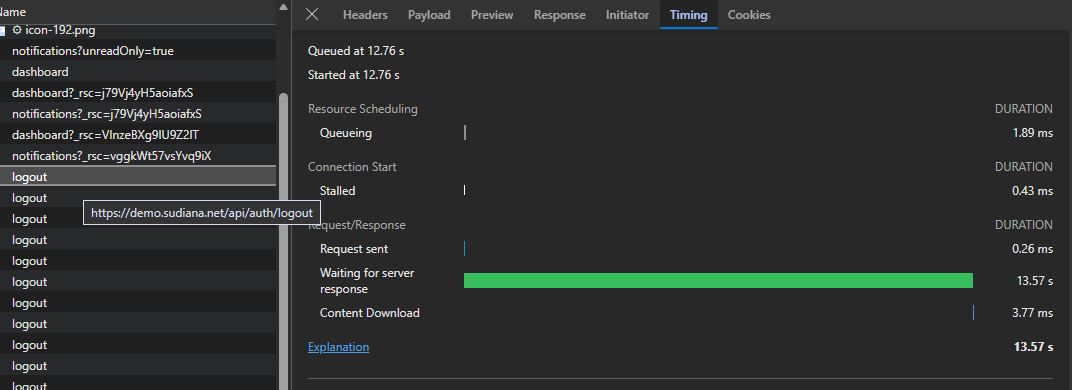Click the scroll-up arrow of request list
Image resolution: width=1072 pixels, height=390 pixels.
click(284, 7)
